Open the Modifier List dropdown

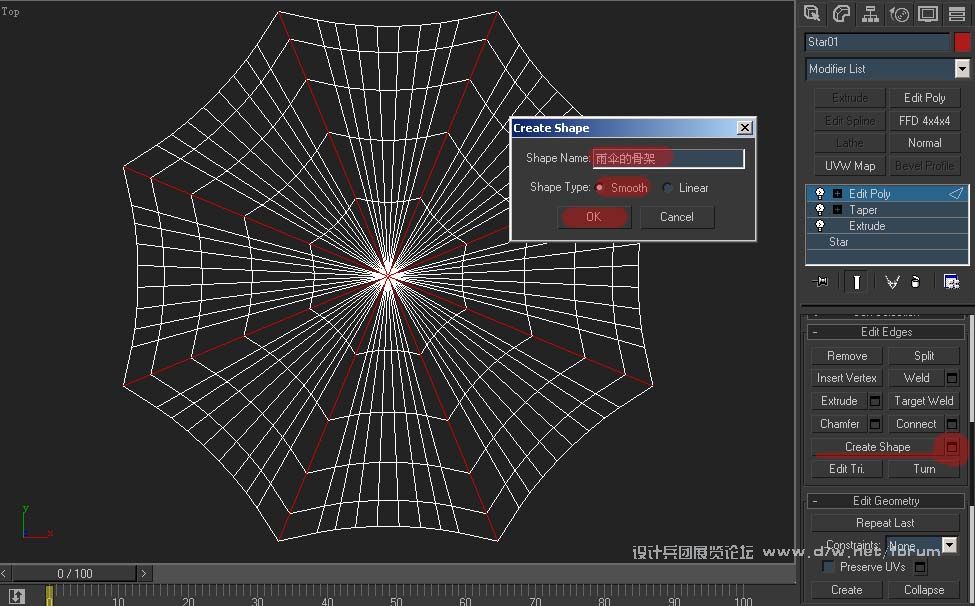[x=962, y=69]
